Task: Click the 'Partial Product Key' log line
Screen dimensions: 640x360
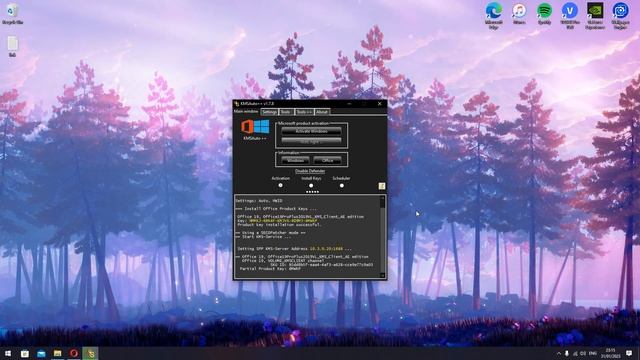Action: (270, 269)
